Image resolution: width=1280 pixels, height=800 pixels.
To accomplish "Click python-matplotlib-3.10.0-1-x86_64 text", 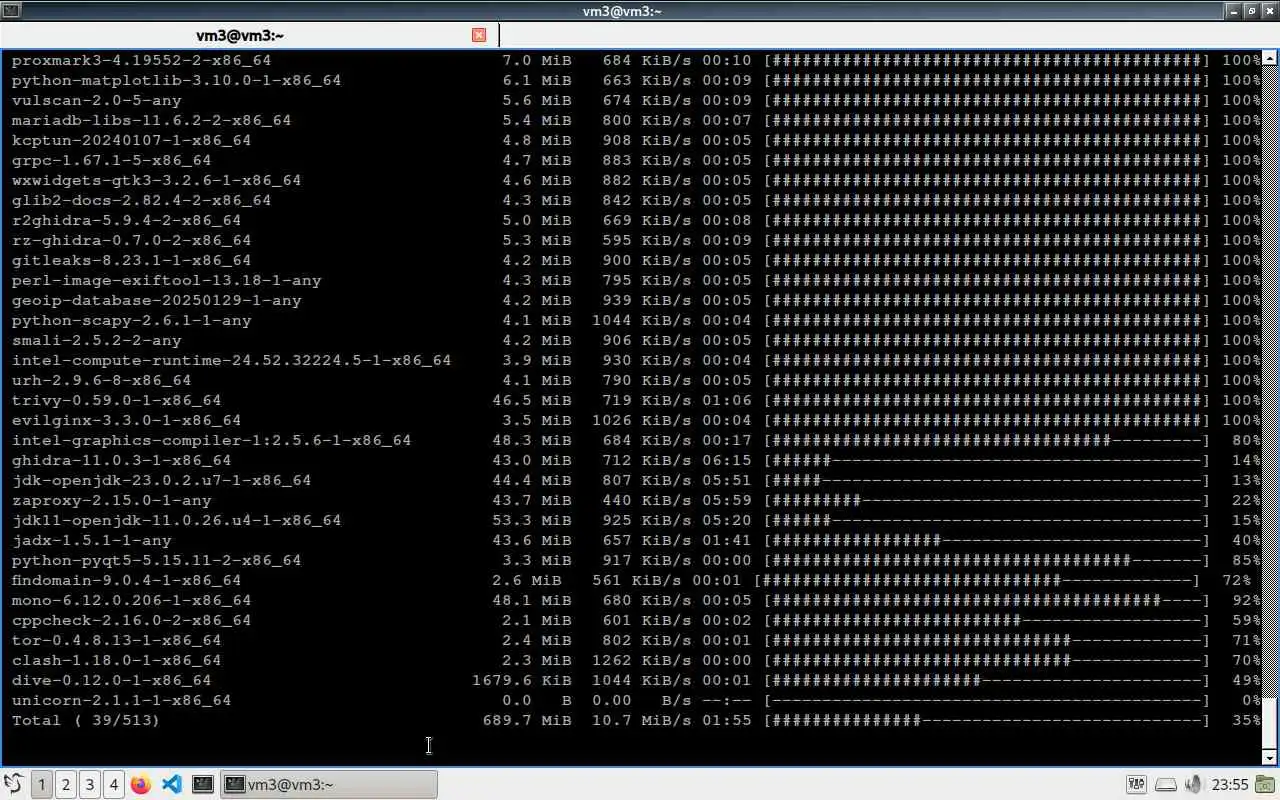I will coord(176,80).
